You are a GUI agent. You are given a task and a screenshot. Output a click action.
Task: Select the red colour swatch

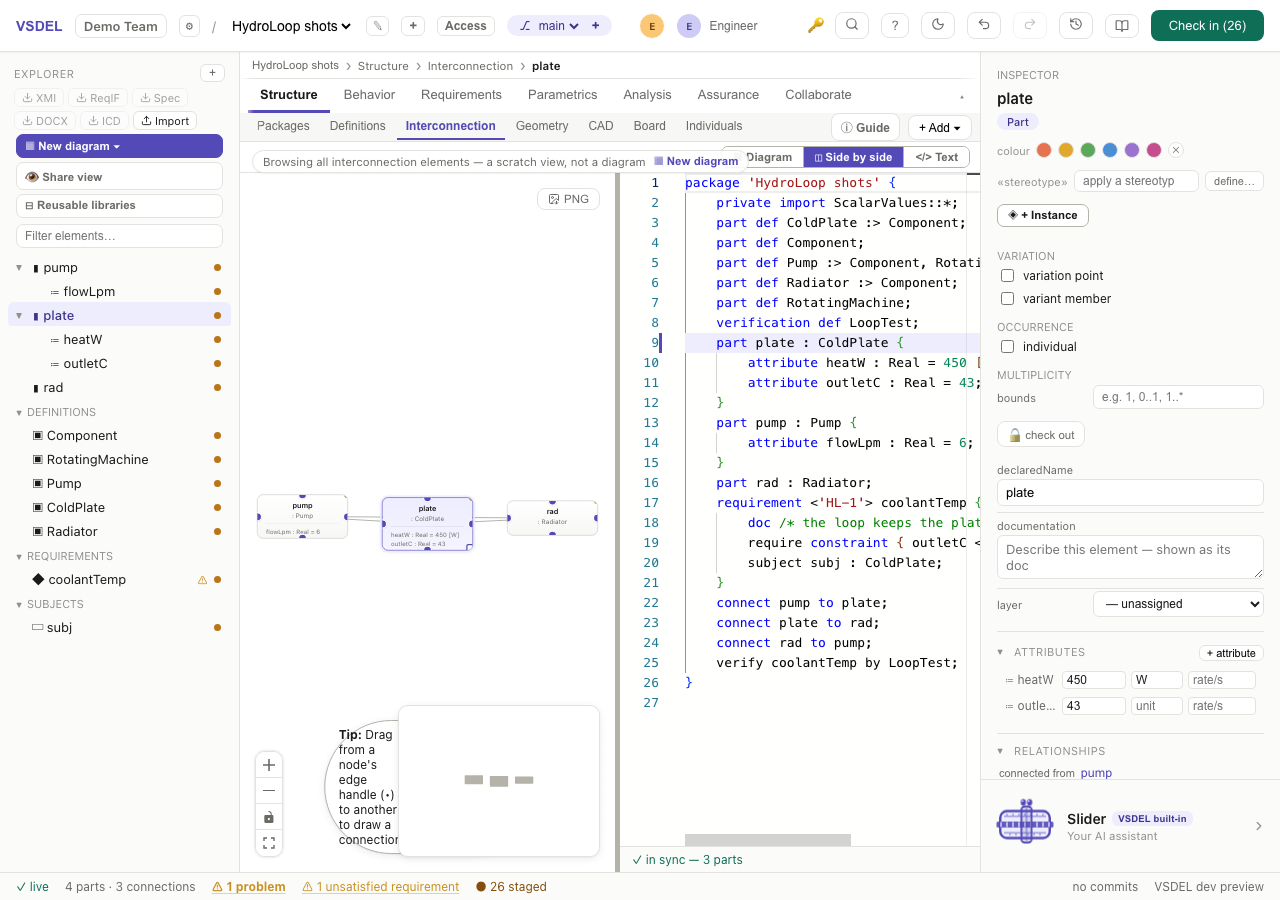1044,150
